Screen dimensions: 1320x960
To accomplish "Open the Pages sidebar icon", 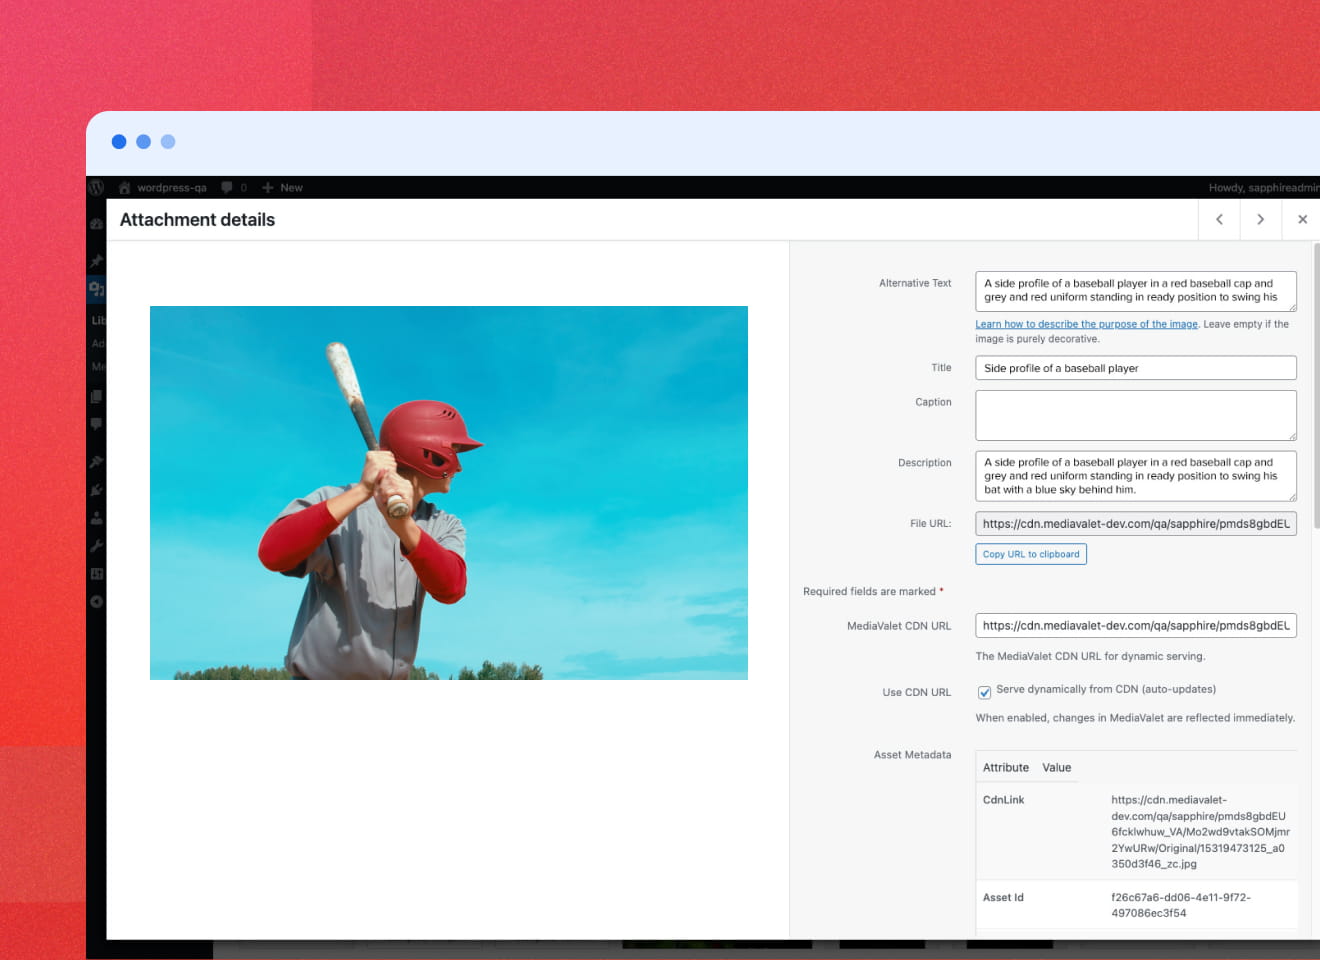I will (96, 396).
